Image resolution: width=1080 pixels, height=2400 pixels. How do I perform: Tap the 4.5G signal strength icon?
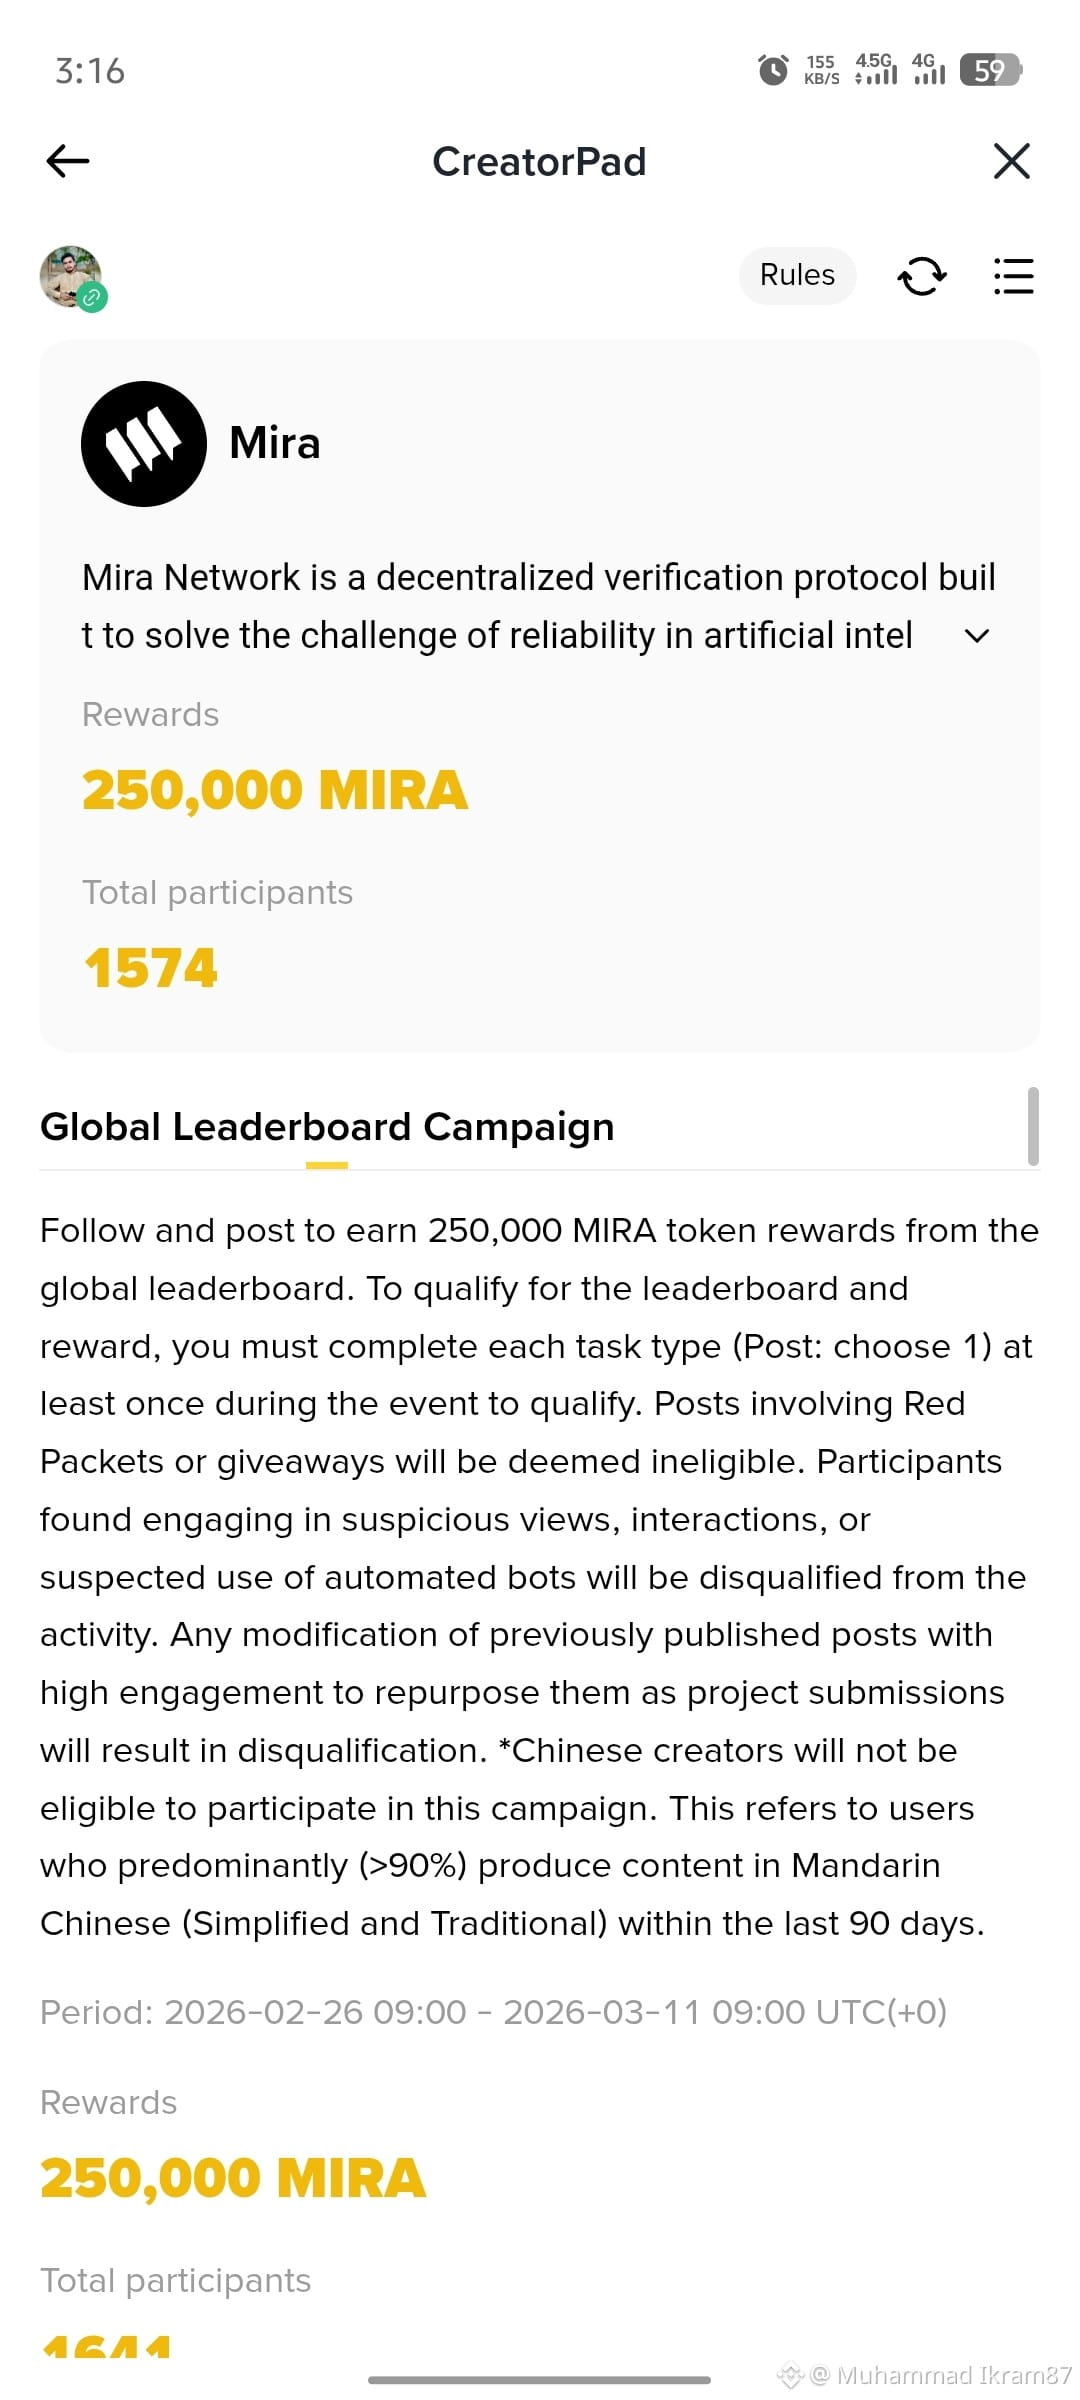tap(875, 69)
